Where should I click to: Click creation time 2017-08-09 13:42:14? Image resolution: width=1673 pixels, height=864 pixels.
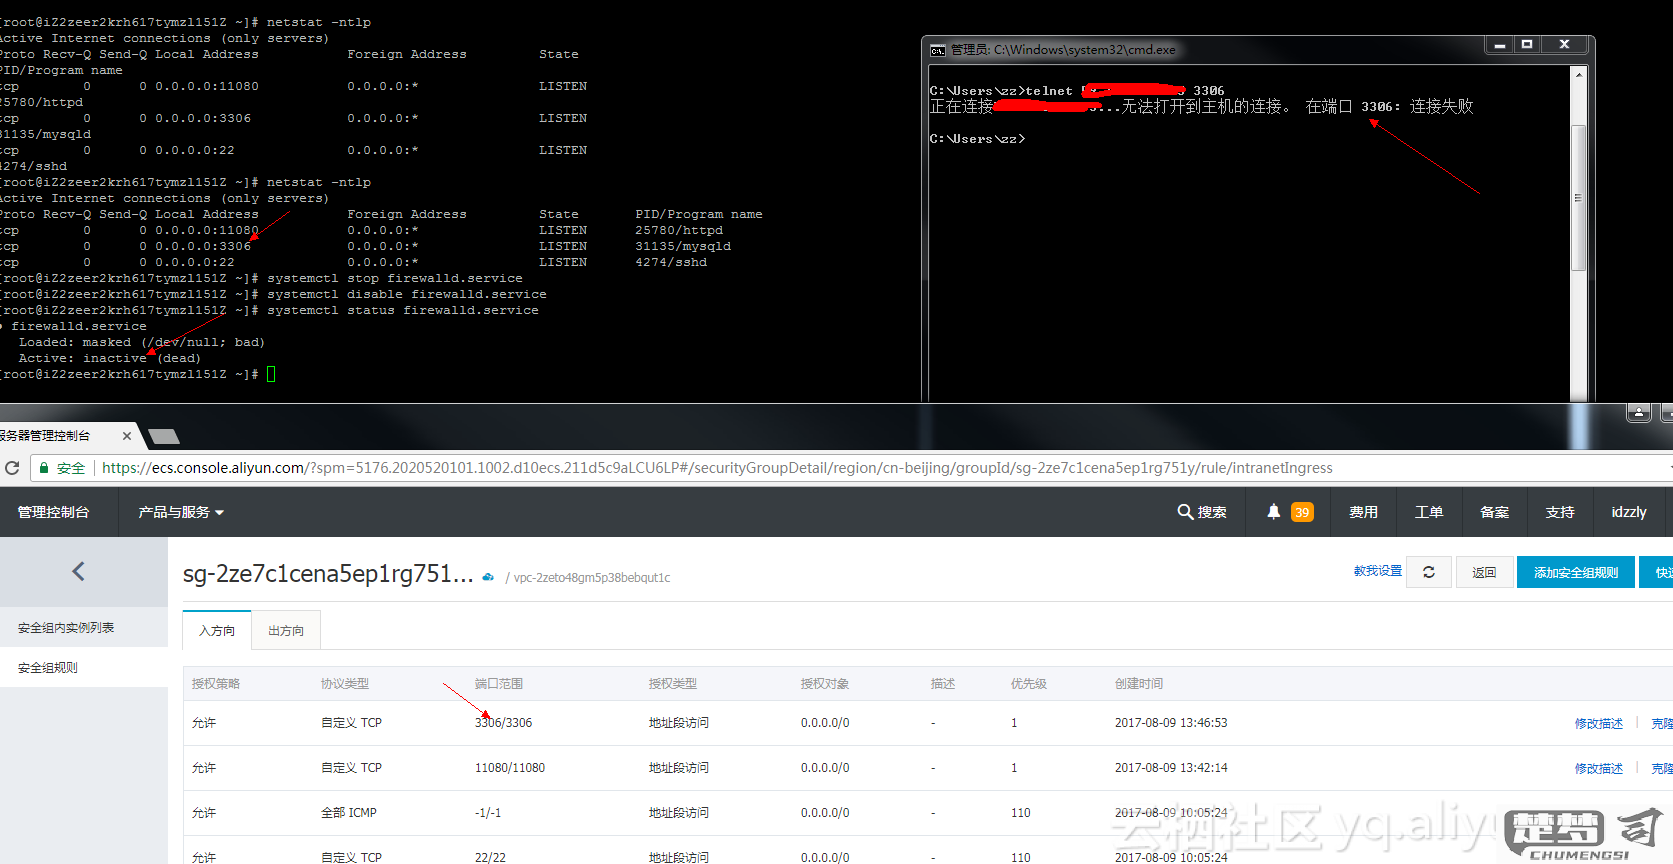(x=1171, y=768)
